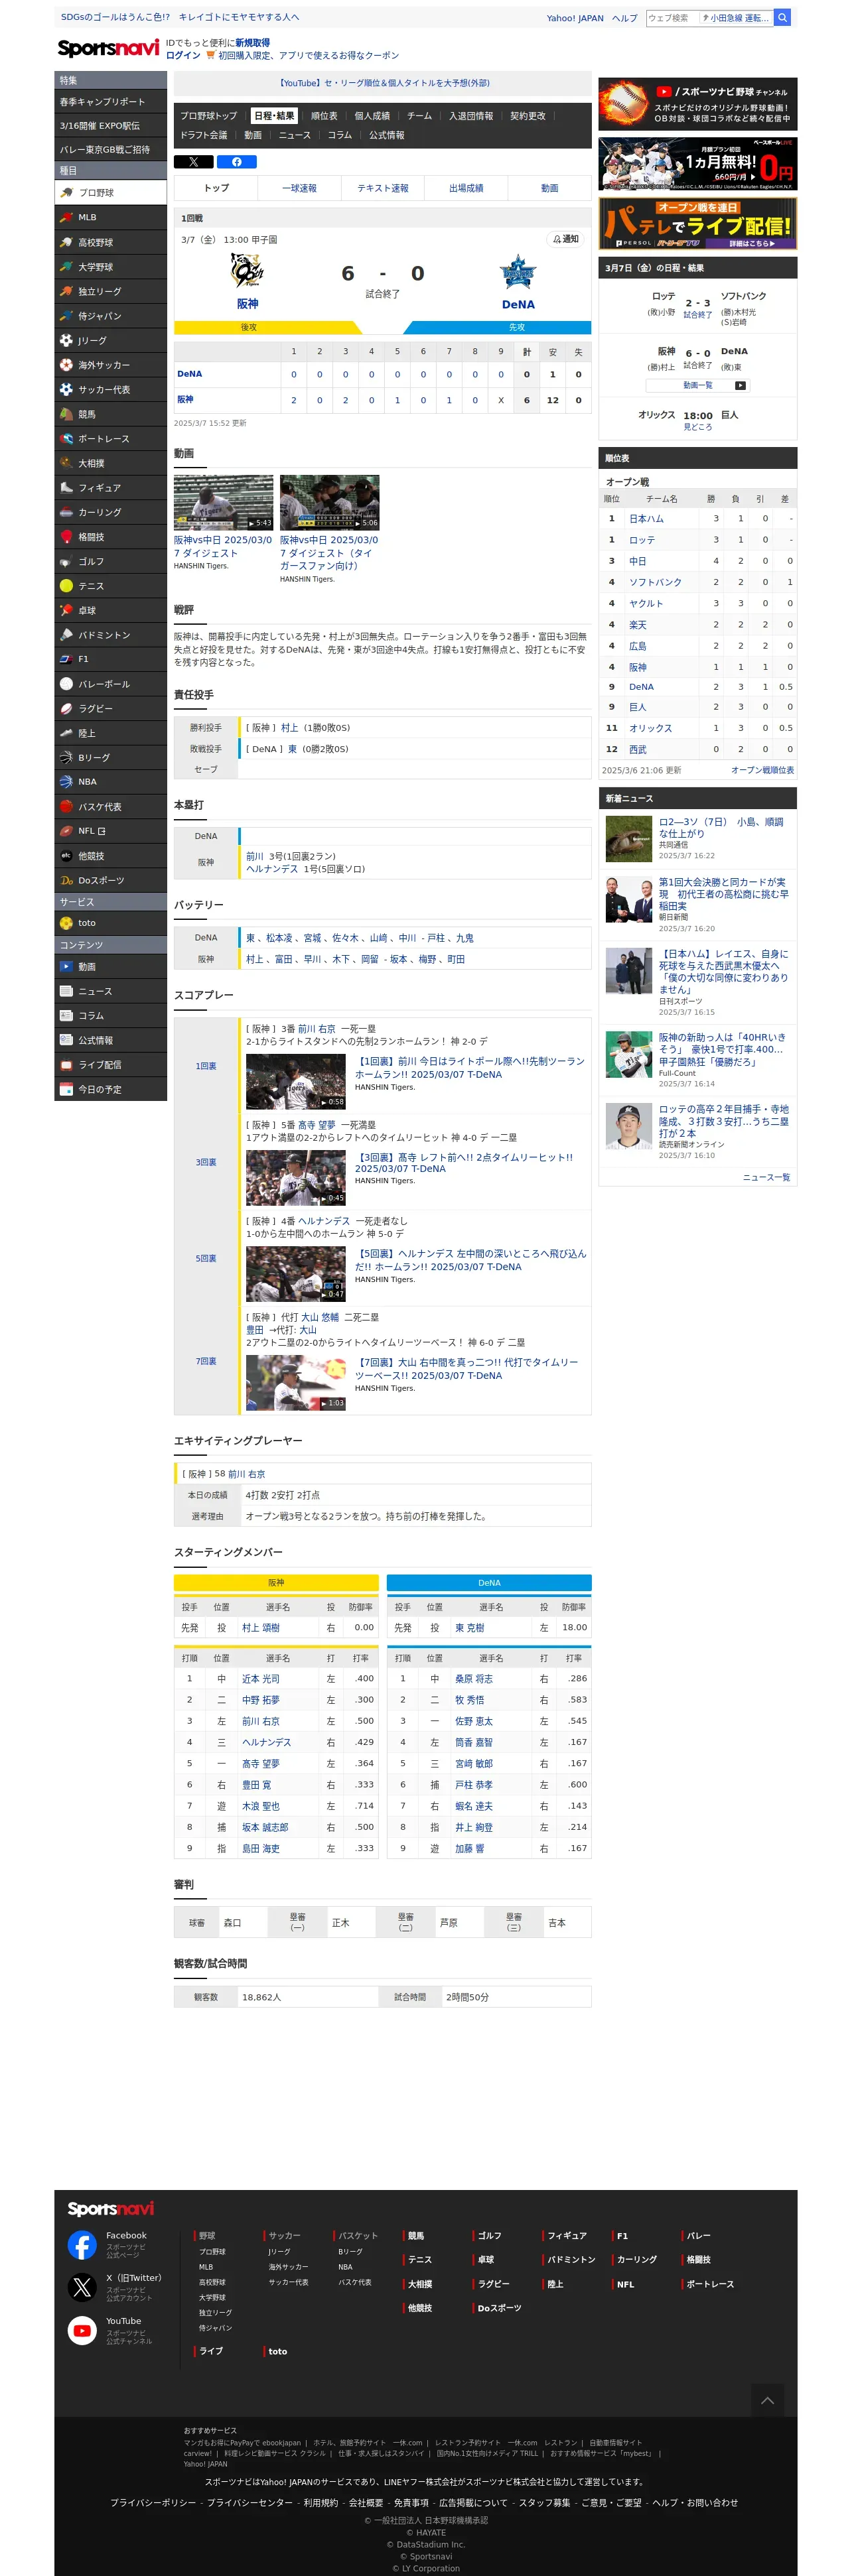Play the 5:43 digest video thumbnail
This screenshot has width=852, height=2576.
(x=224, y=502)
